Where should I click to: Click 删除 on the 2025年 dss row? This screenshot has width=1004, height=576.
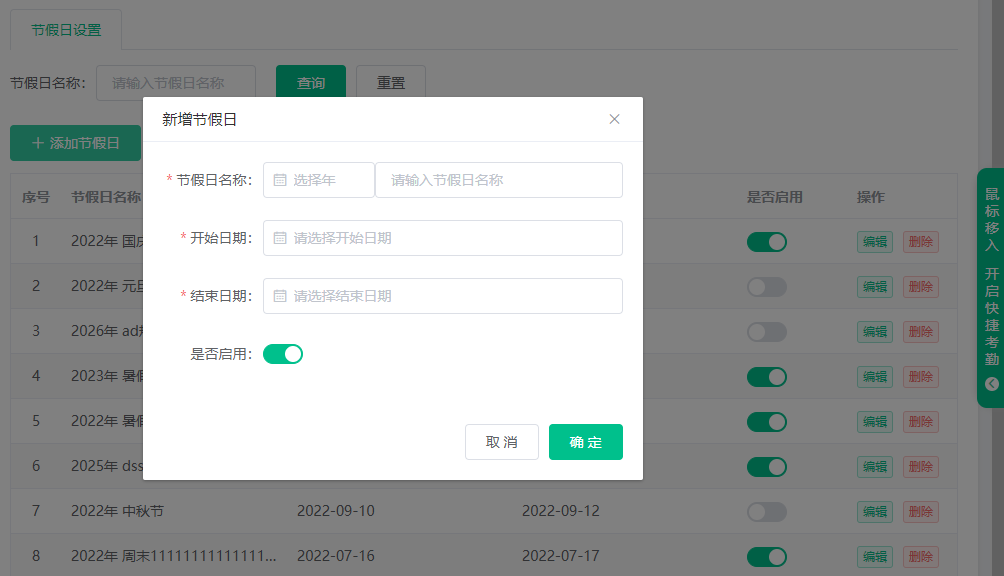pos(919,466)
